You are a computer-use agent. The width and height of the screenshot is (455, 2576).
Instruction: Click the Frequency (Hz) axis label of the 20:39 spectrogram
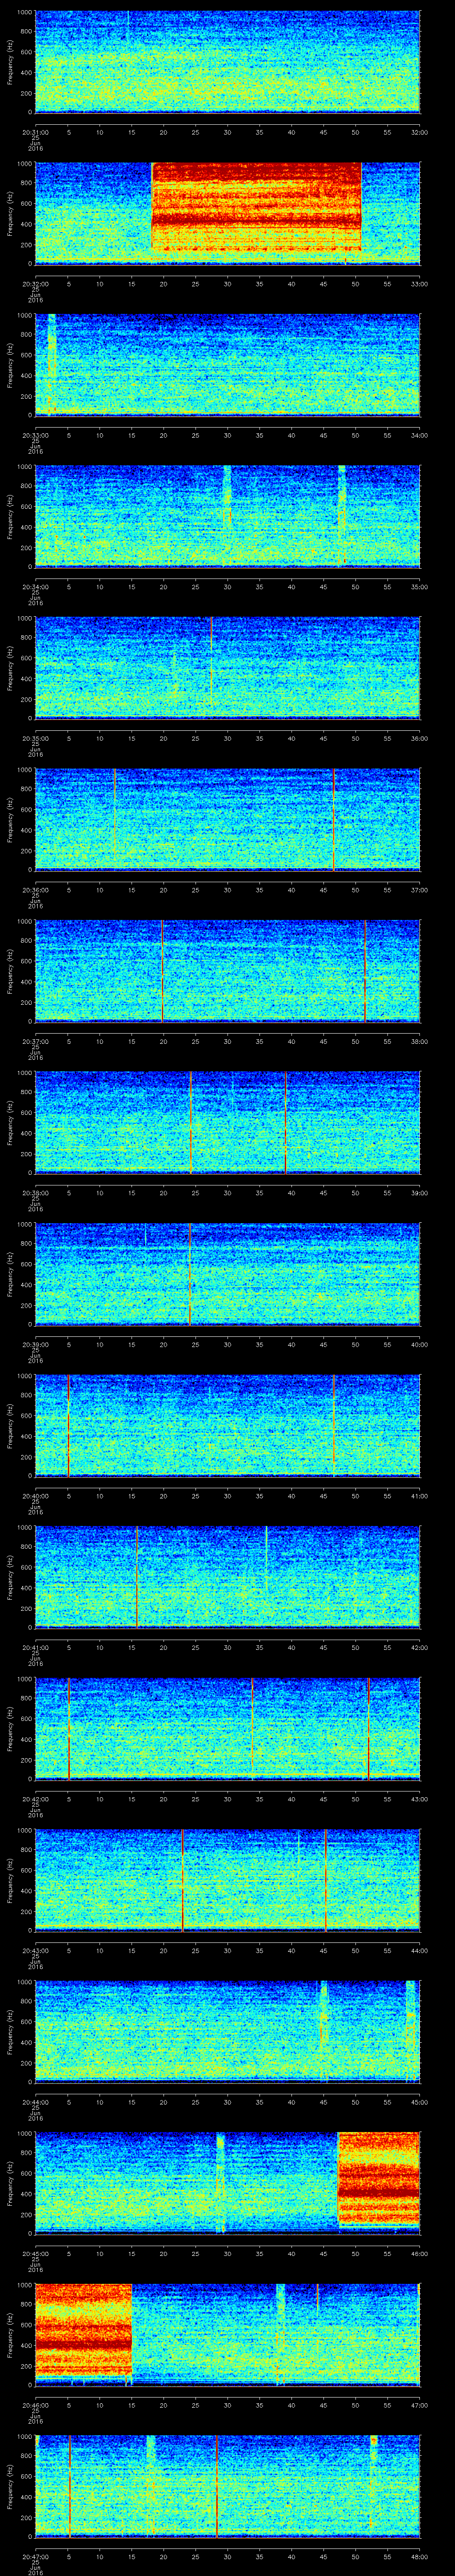coord(11,1274)
